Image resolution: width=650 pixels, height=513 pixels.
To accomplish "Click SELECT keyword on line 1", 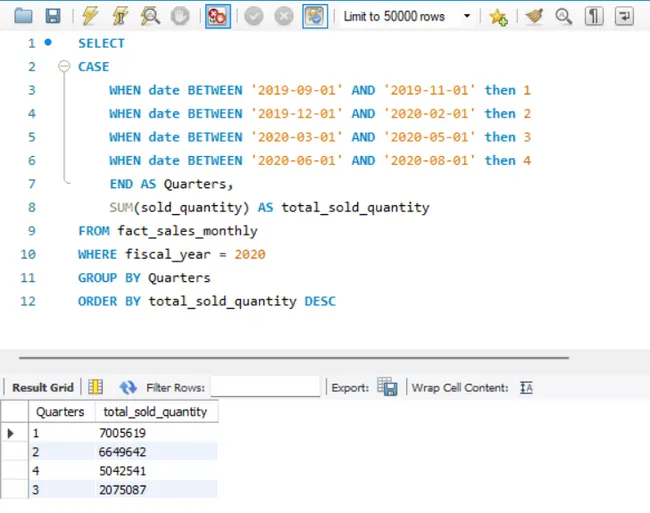I will [x=102, y=43].
